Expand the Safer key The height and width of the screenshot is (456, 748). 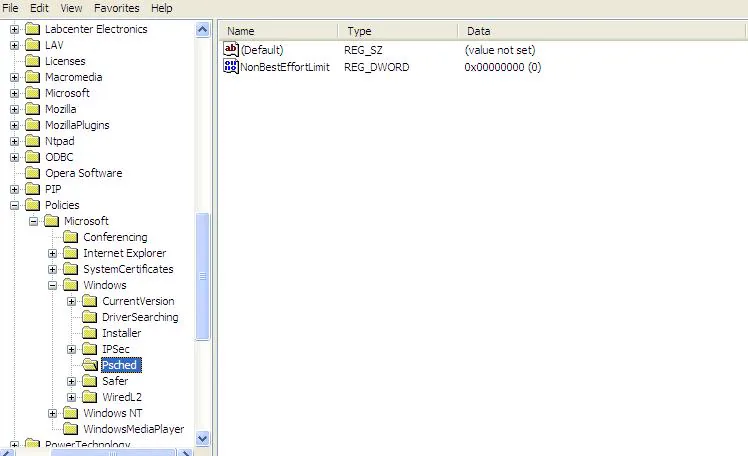72,381
